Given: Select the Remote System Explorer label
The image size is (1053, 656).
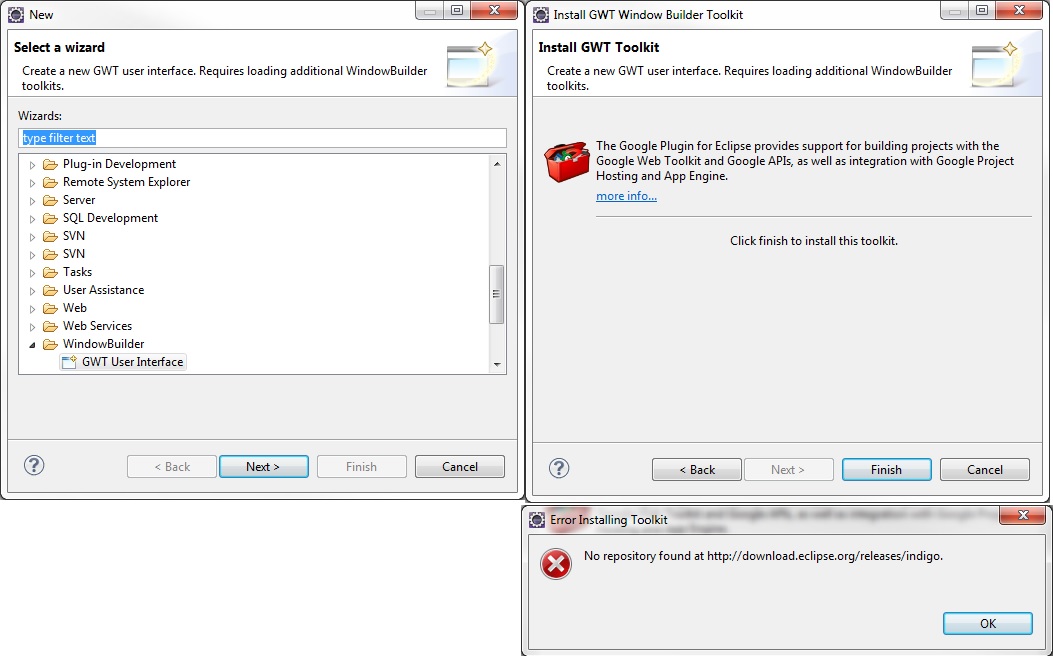Looking at the screenshot, I should click(x=126, y=182).
